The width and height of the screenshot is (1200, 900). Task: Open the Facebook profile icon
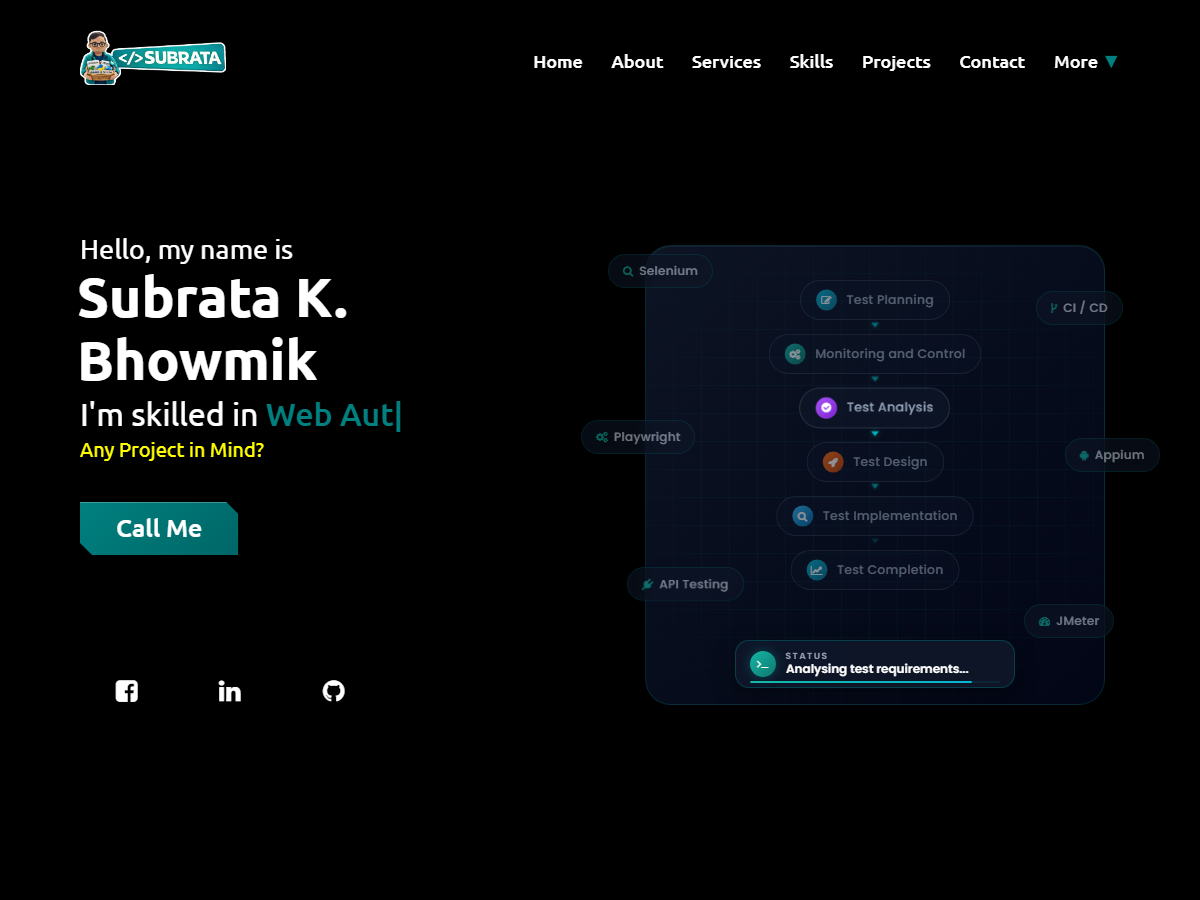click(x=127, y=691)
